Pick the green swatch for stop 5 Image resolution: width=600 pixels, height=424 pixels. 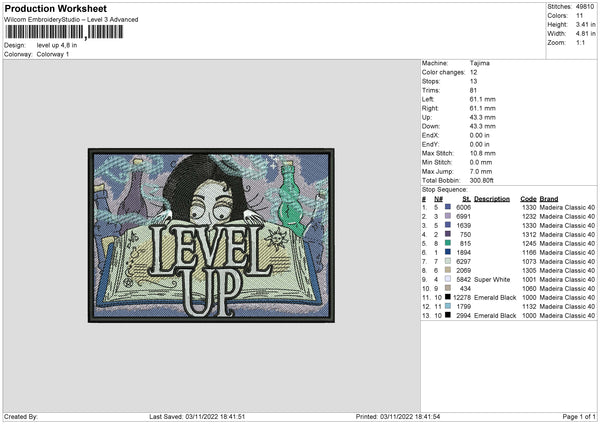tap(448, 243)
